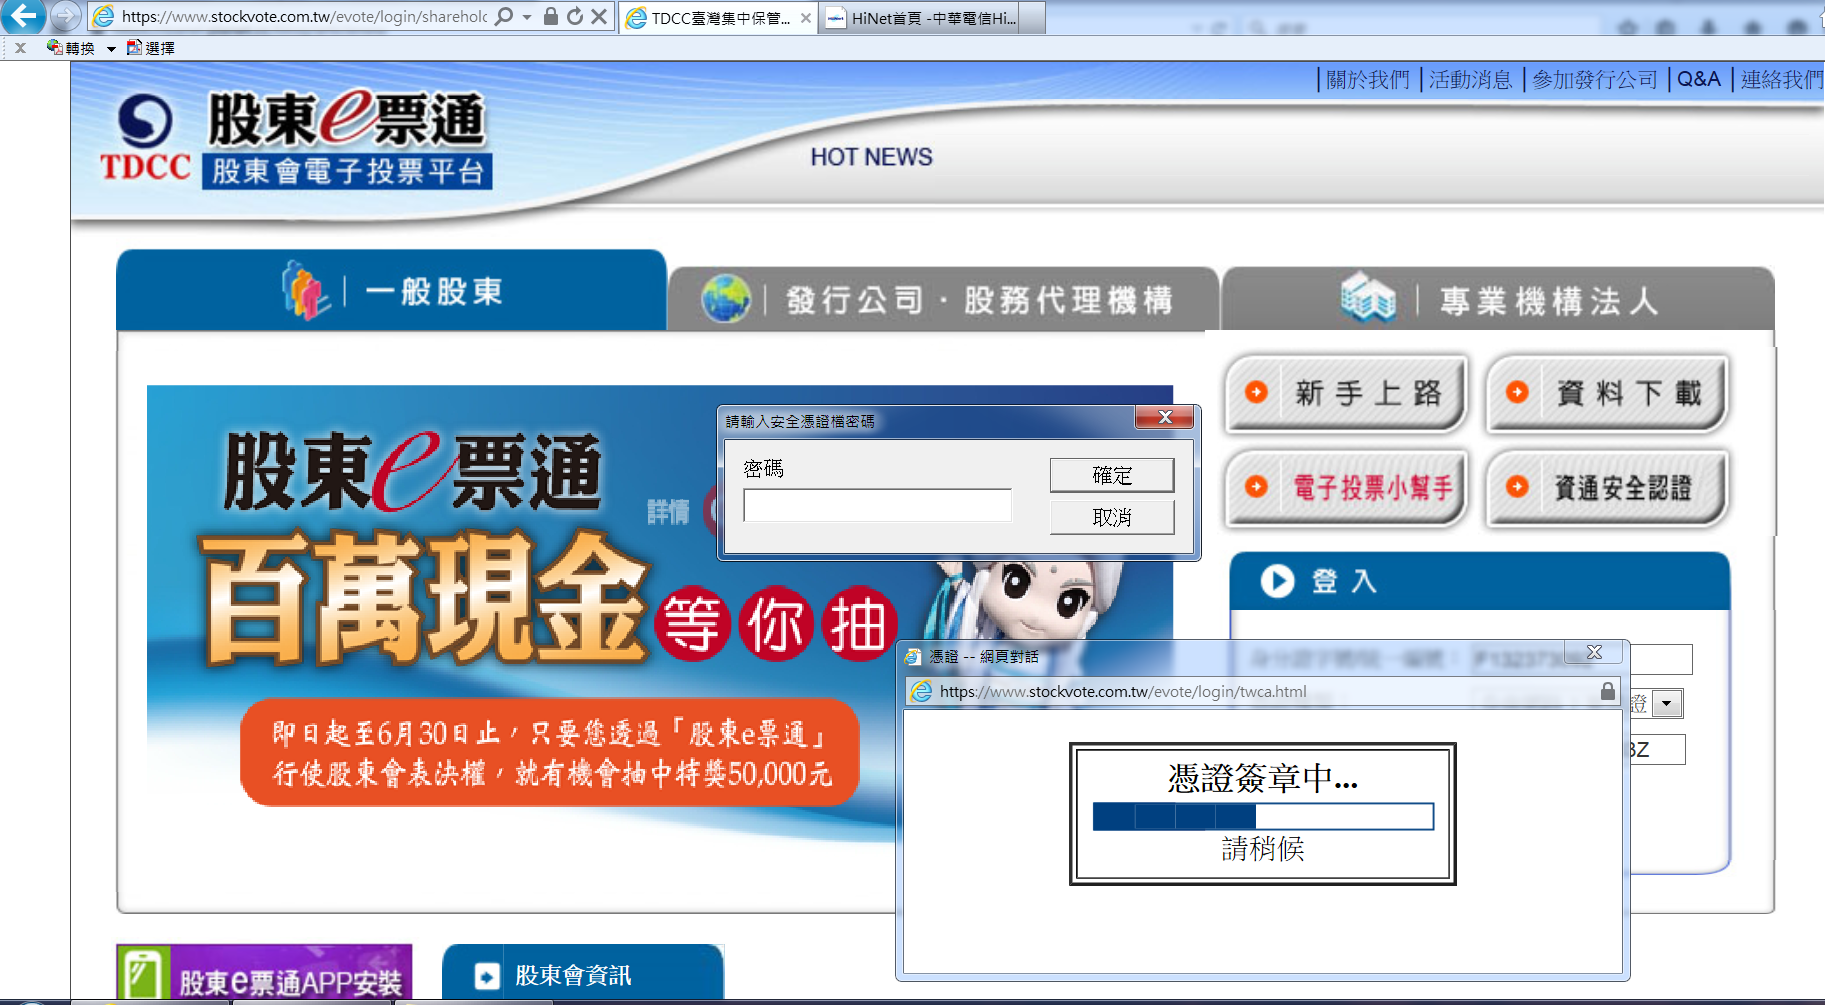Expand the 轉換 dropdown arrow

[x=111, y=48]
